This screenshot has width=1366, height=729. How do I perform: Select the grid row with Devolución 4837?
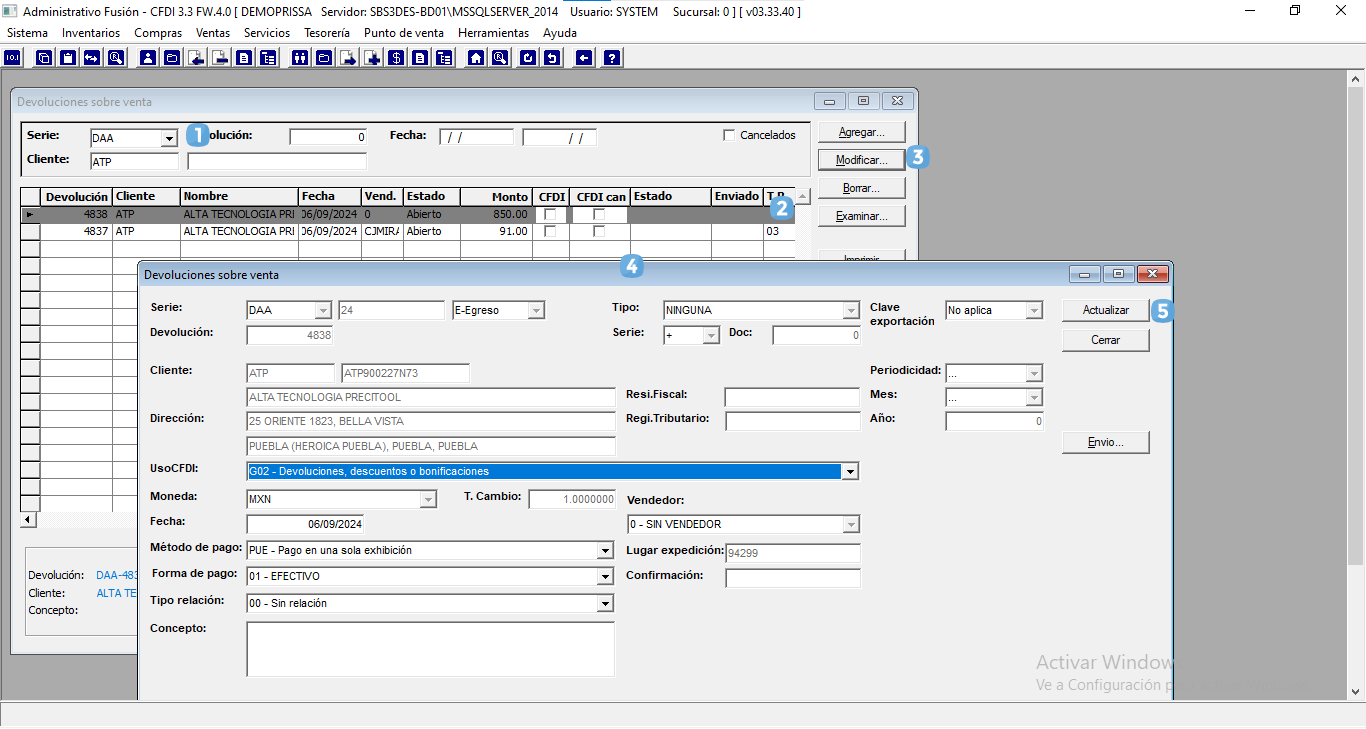click(408, 231)
